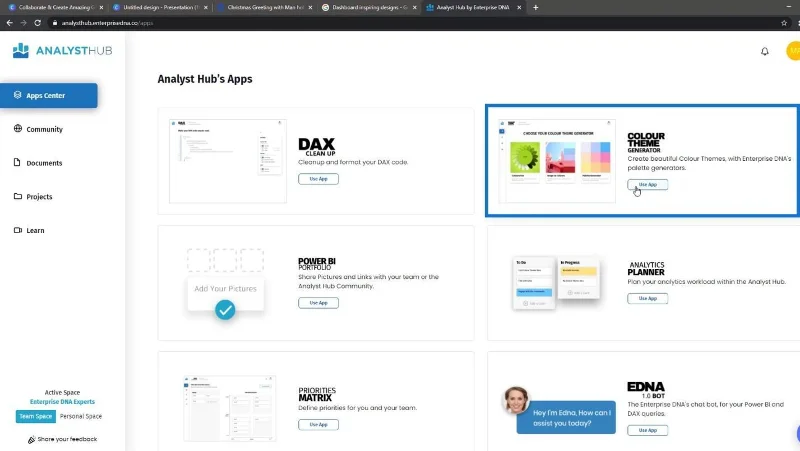
Task: Go back using browser back arrow
Action: [x=9, y=22]
